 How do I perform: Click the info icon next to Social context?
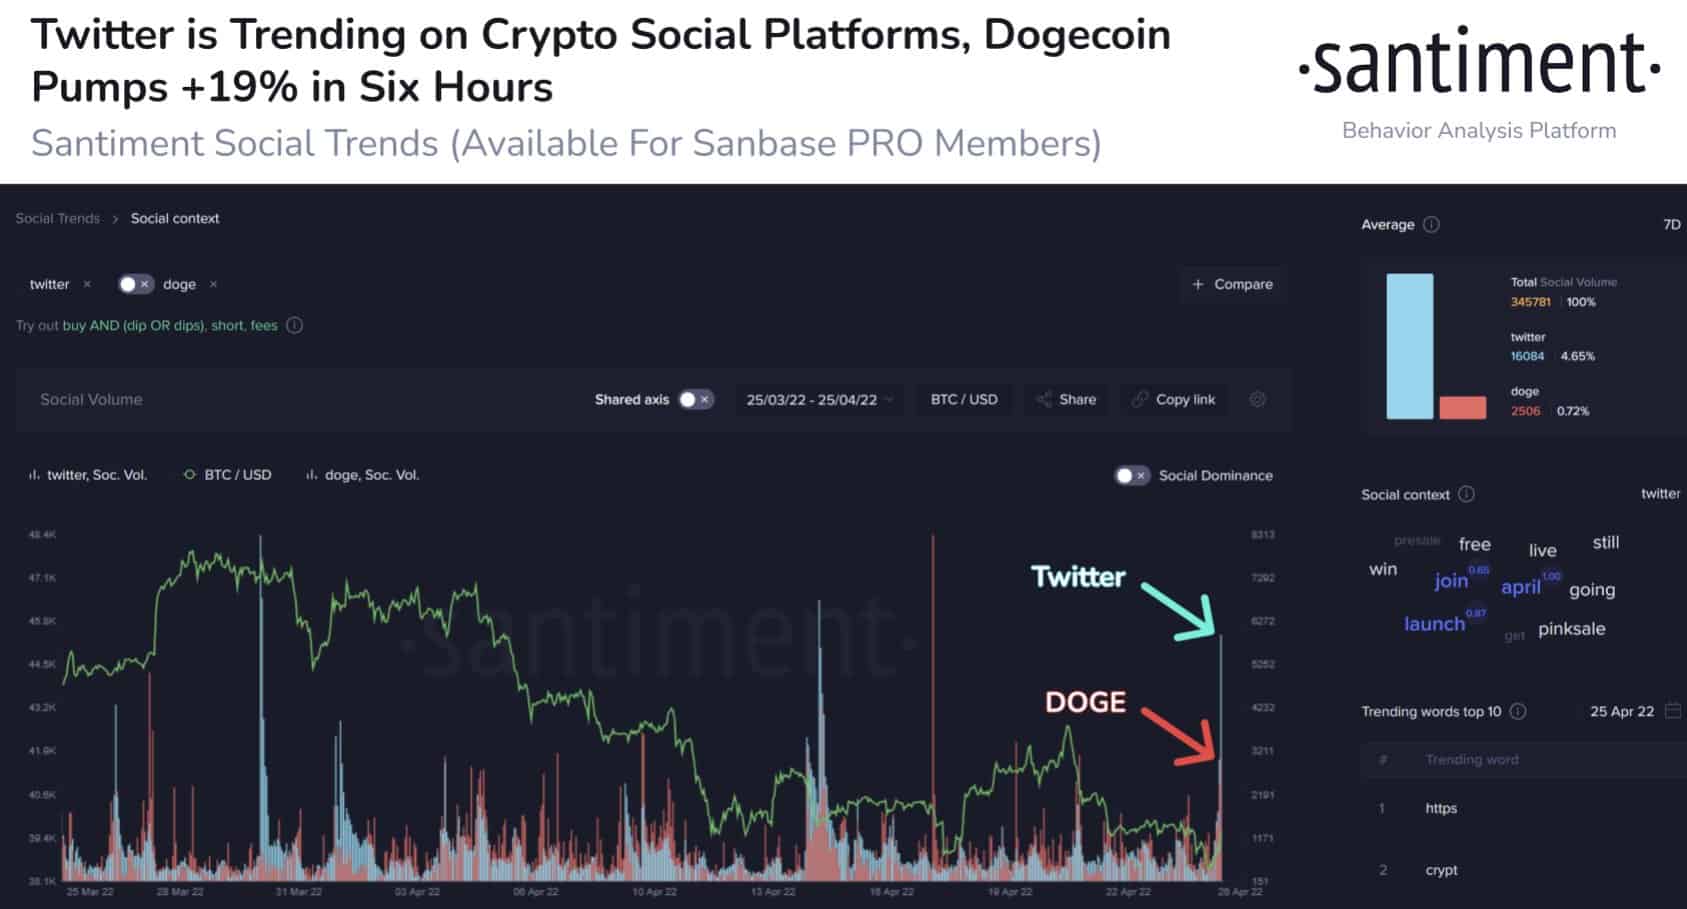[1466, 494]
